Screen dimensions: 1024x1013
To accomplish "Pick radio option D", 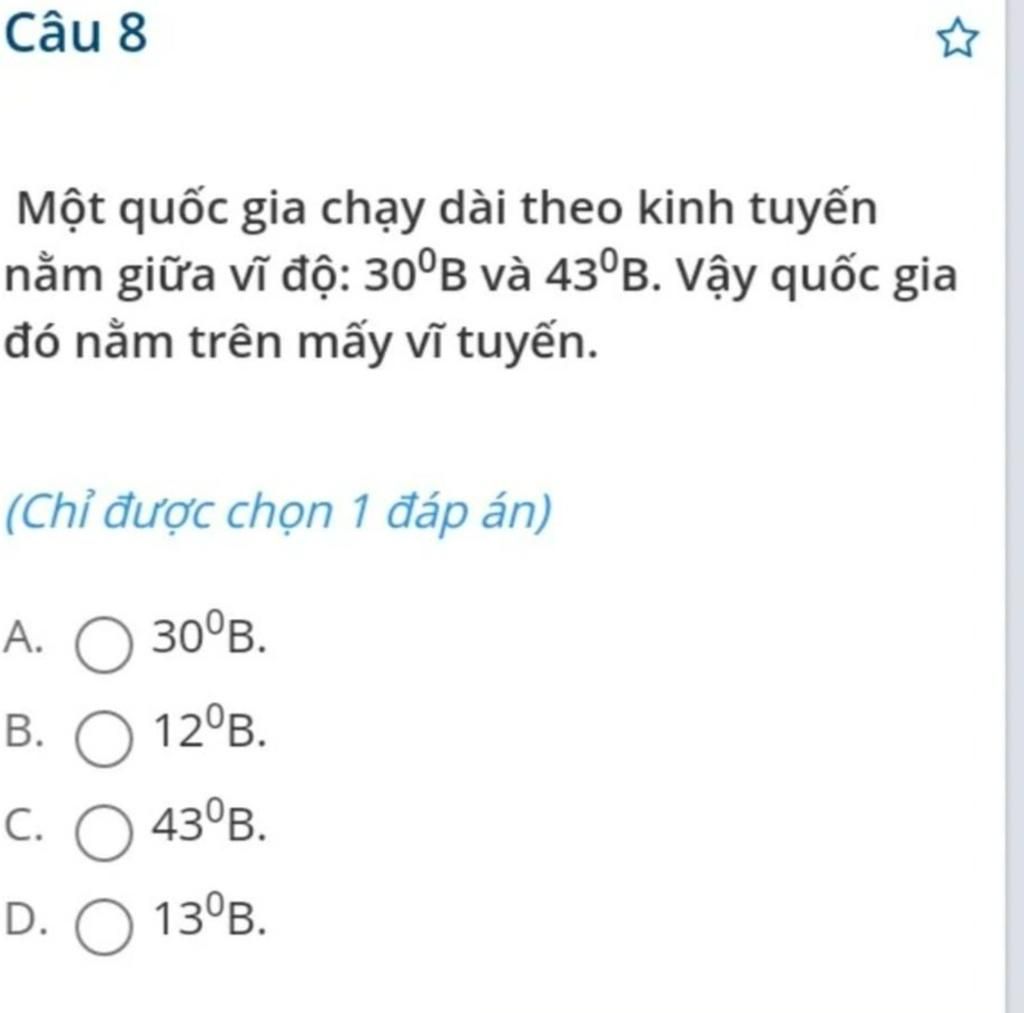I will point(104,927).
